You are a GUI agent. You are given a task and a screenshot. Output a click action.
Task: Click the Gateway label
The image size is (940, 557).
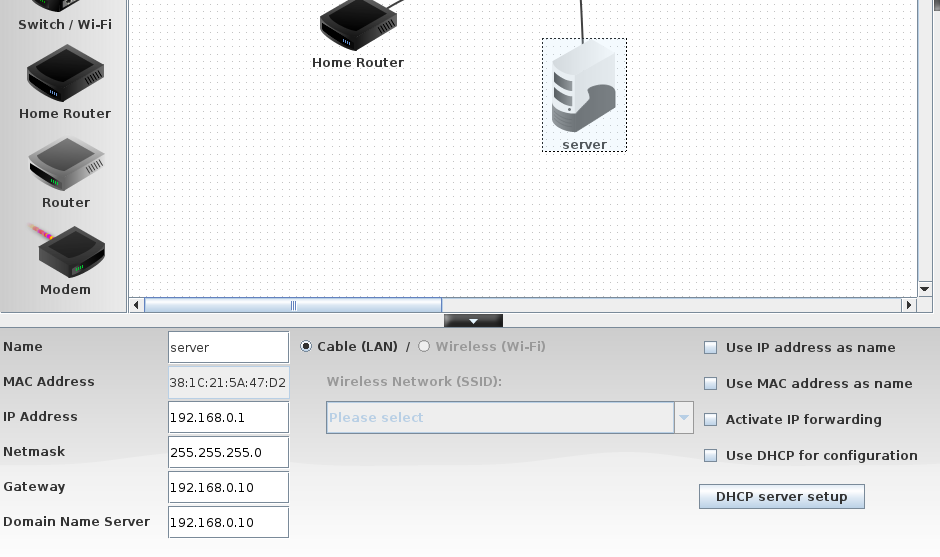pos(34,487)
